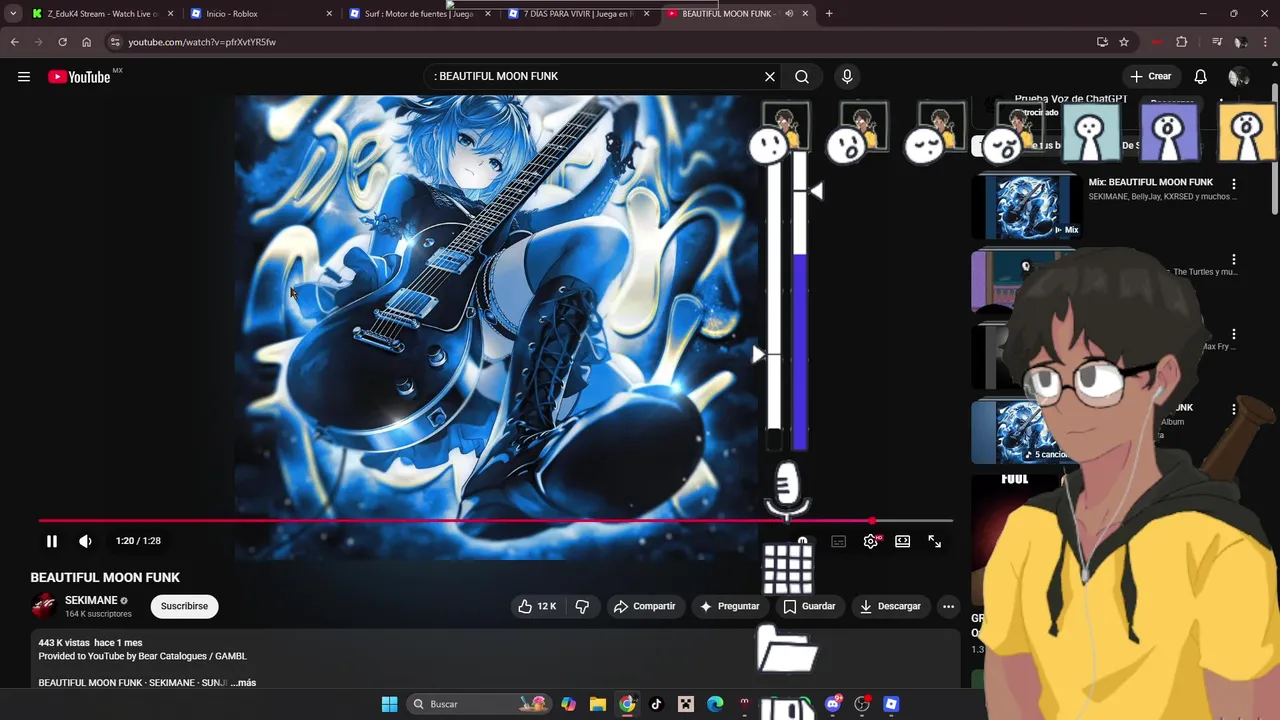Switch to the Inicio - Roblox tab
Screen dimensions: 1280x720
261,14
